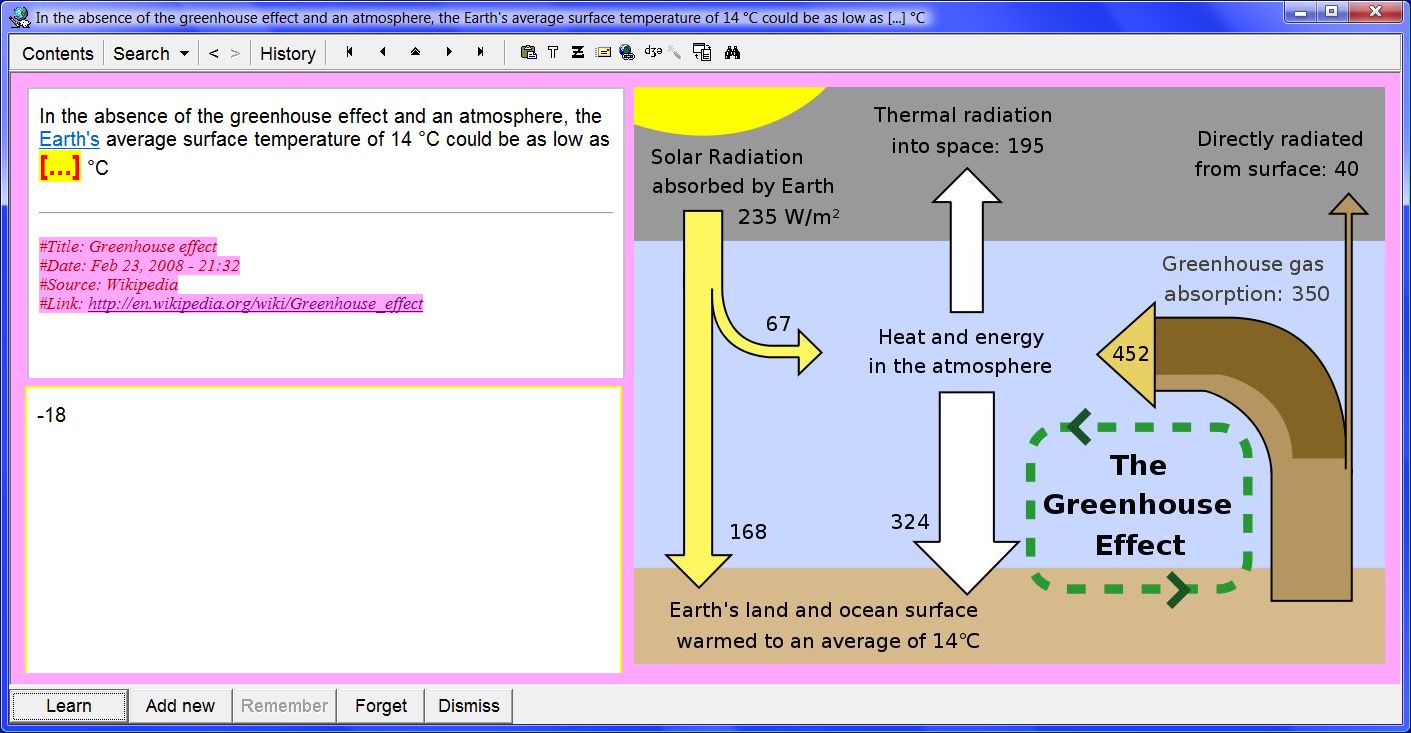The image size is (1411, 733).
Task: Click the phonetic transcription icon
Action: (x=653, y=53)
